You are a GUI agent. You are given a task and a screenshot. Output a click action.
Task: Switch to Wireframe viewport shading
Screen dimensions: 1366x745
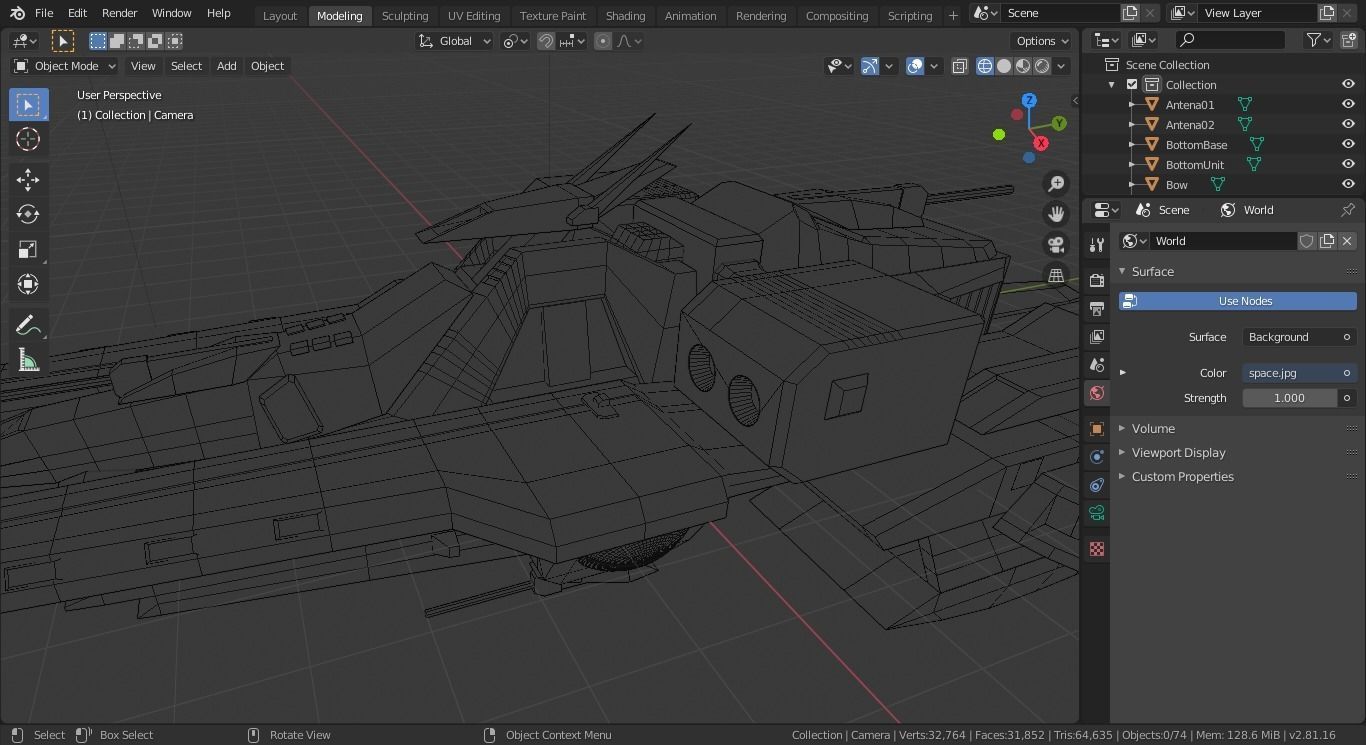pyautogui.click(x=985, y=66)
